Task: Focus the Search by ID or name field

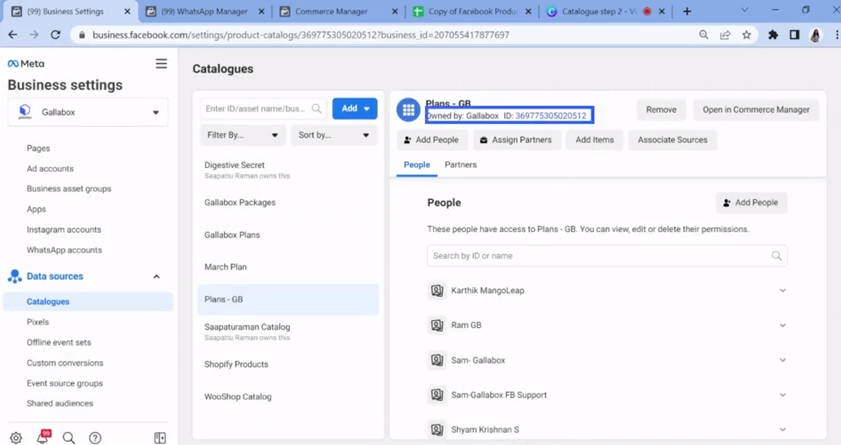Action: tap(607, 256)
